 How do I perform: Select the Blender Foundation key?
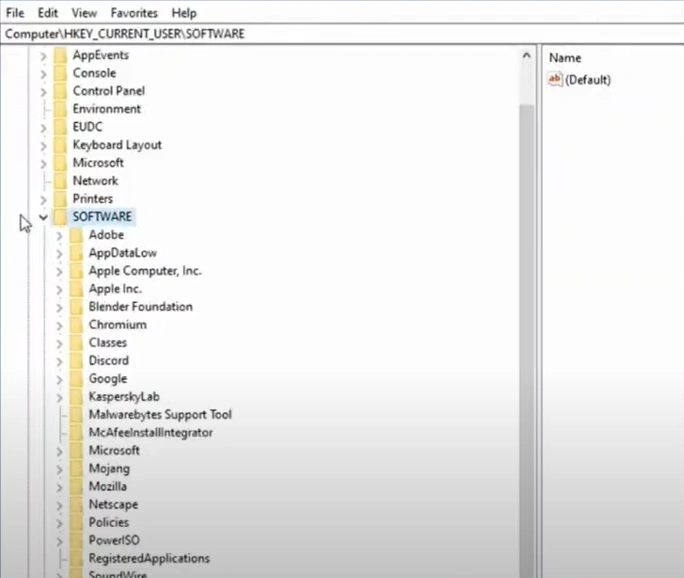140,307
